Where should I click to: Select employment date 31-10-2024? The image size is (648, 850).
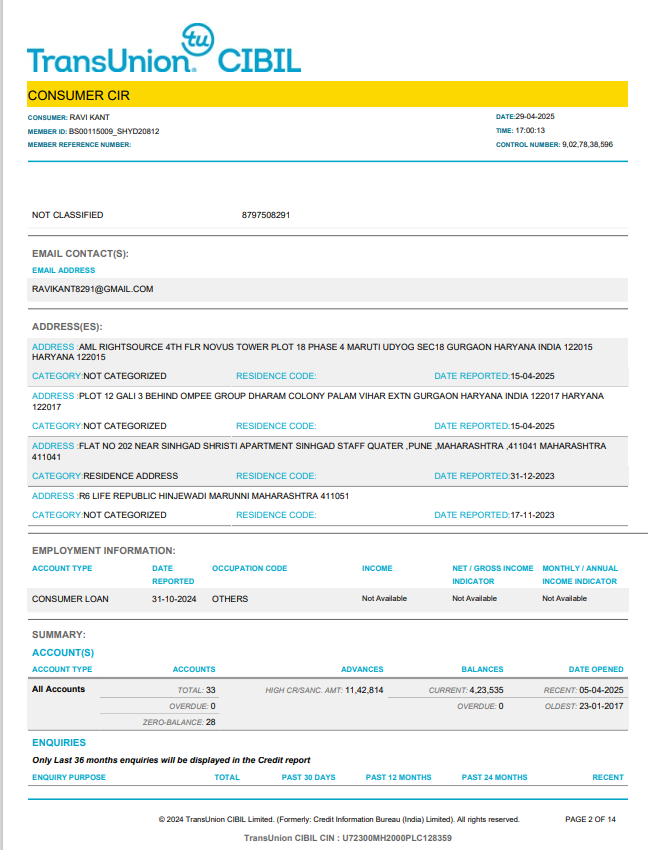pyautogui.click(x=174, y=599)
